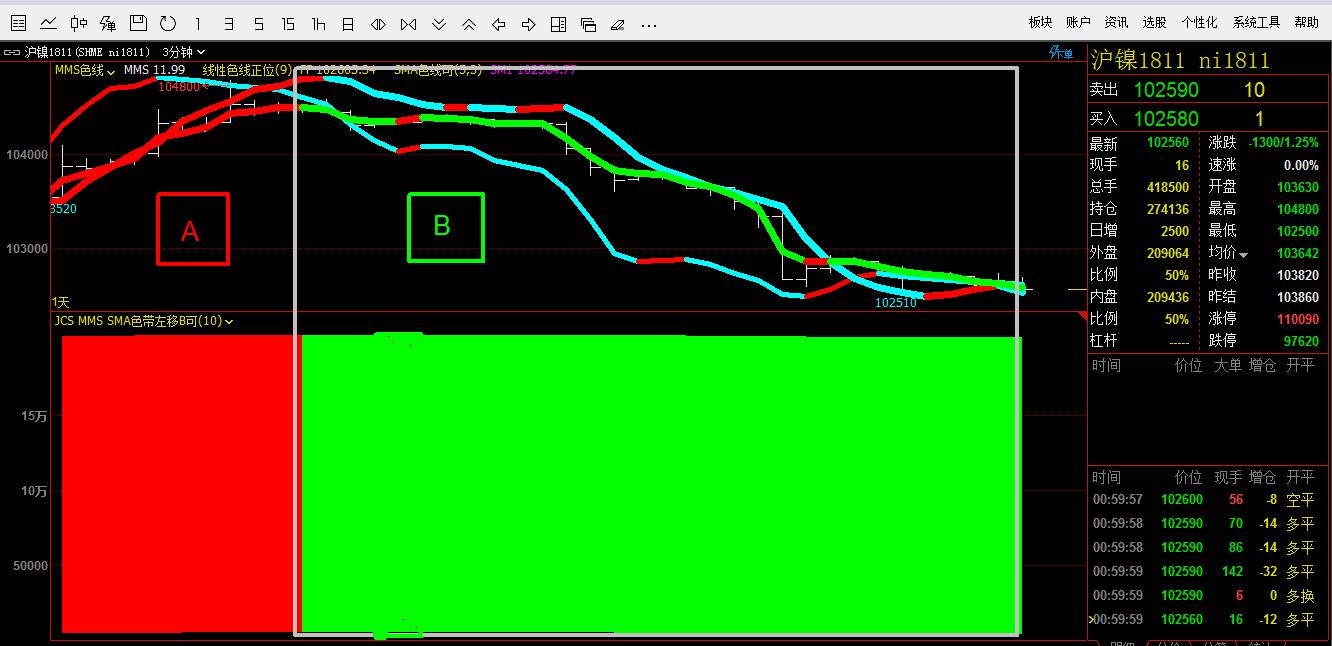Open the 资讯 menu
Image resolution: width=1332 pixels, height=646 pixels.
[x=1116, y=22]
